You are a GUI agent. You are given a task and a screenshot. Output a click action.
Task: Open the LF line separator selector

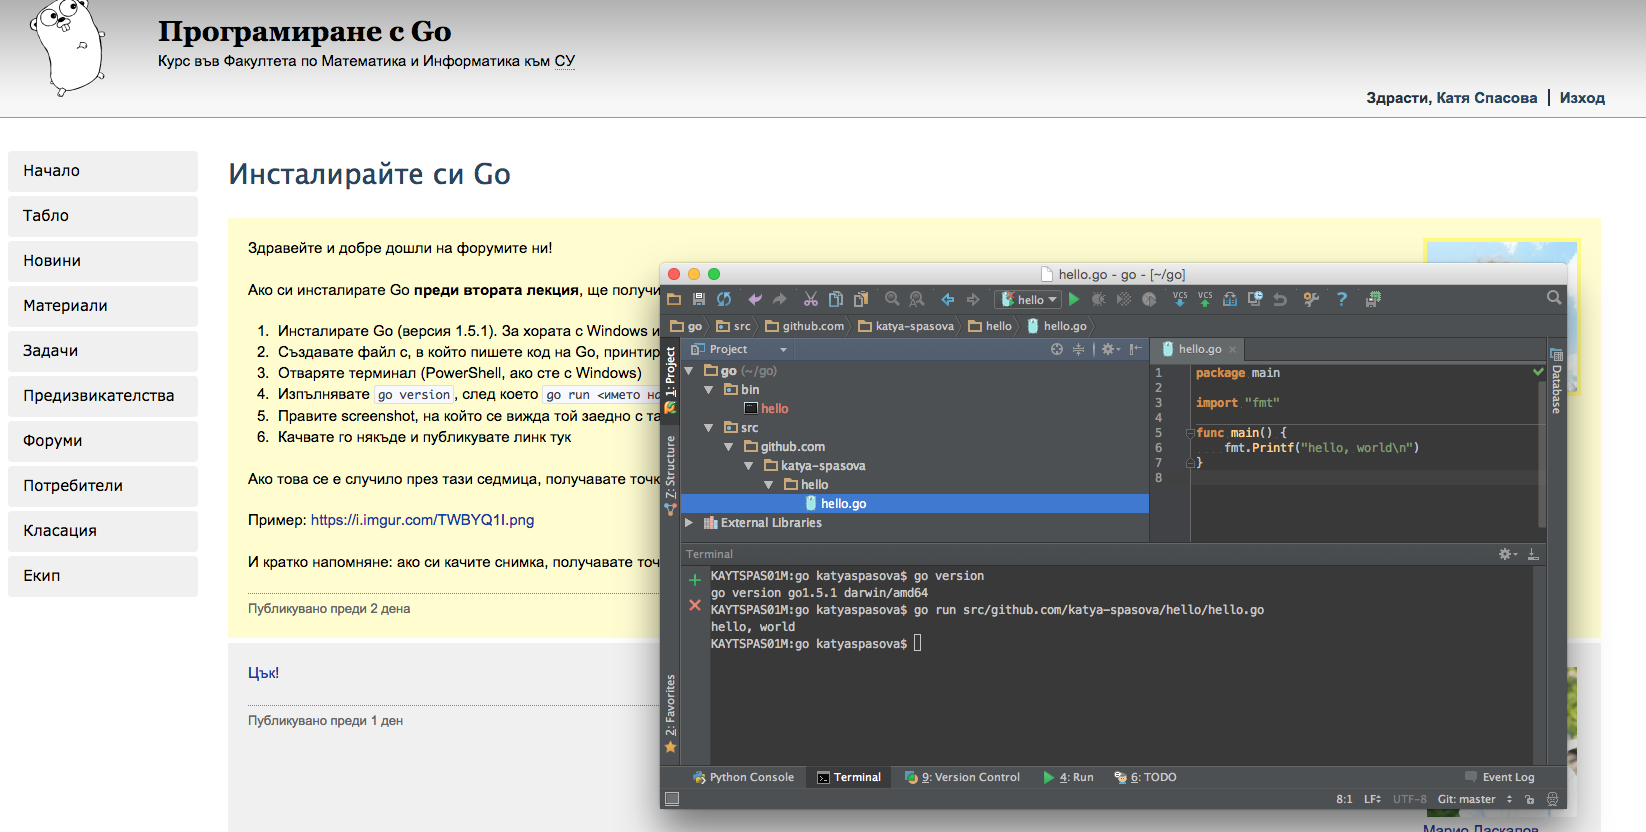point(1373,799)
